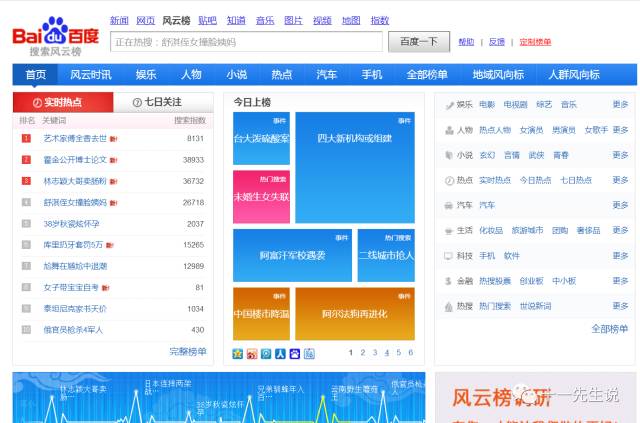Click the 汽车 car icon in right panel
640x423 pixels.
449,205
